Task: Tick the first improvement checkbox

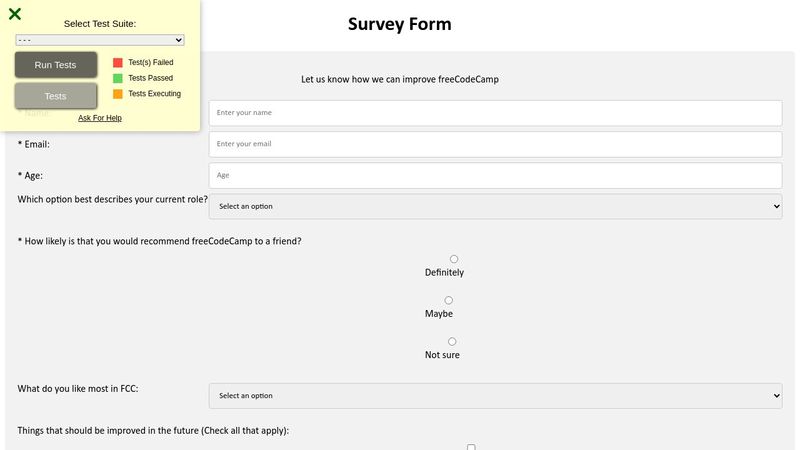Action: (x=472, y=447)
